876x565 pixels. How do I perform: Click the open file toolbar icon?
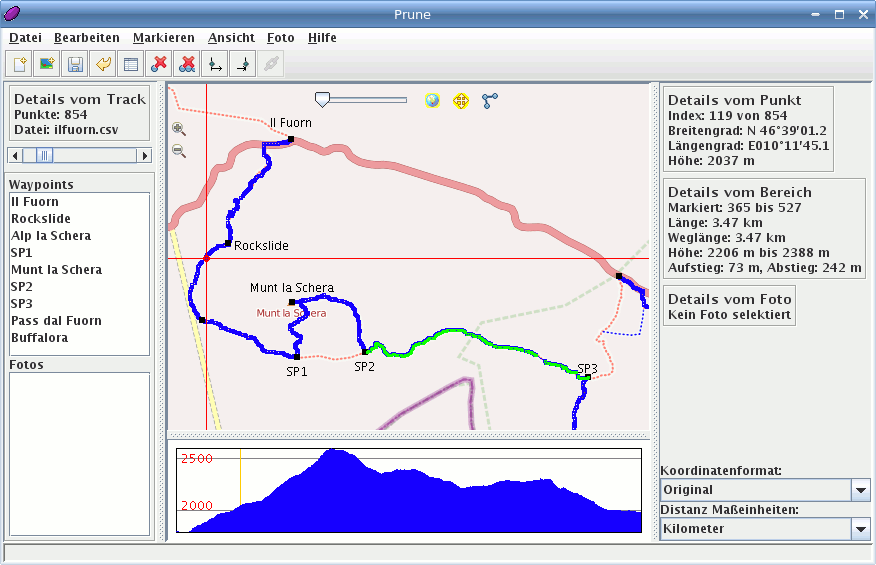coord(19,65)
